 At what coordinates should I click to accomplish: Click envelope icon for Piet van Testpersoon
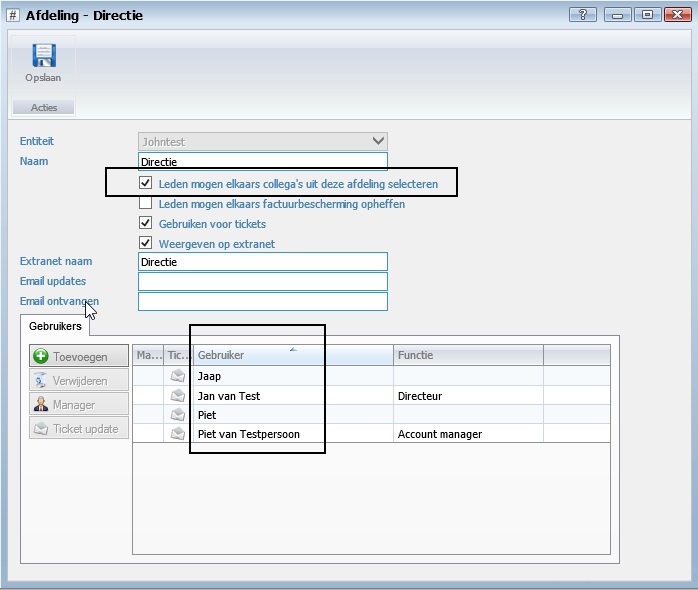[178, 434]
